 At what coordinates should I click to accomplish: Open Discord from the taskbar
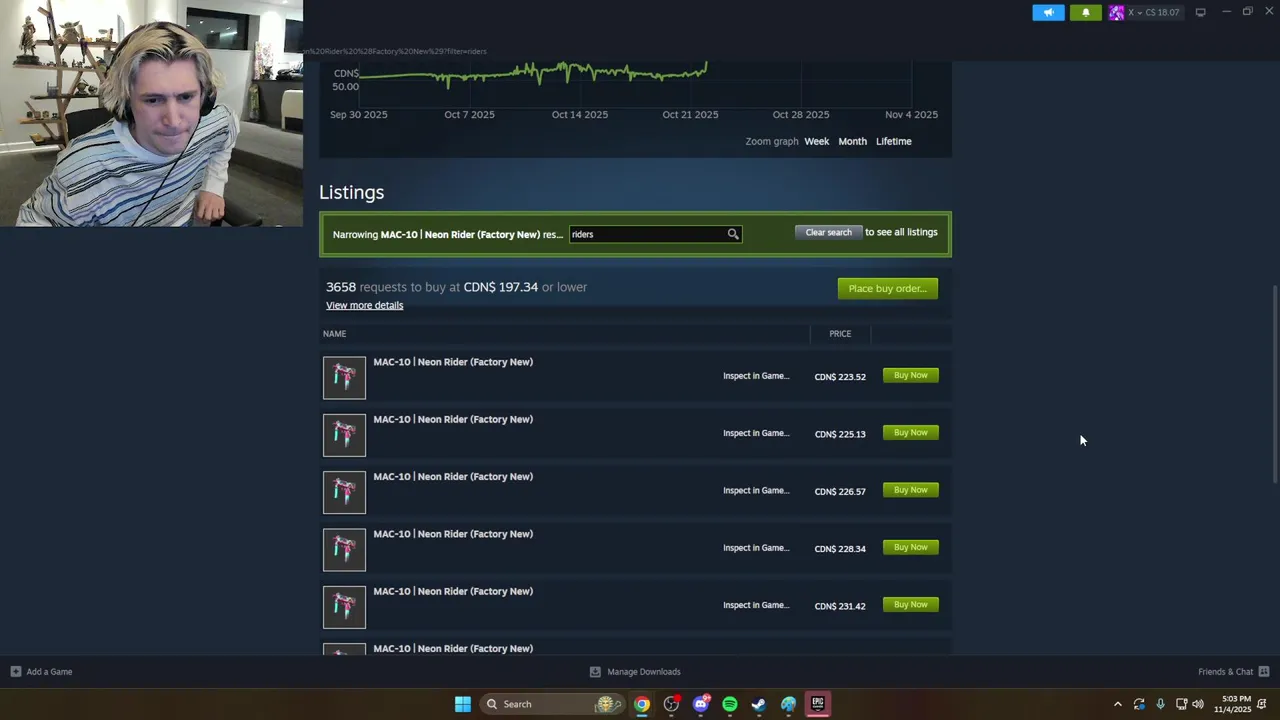701,704
